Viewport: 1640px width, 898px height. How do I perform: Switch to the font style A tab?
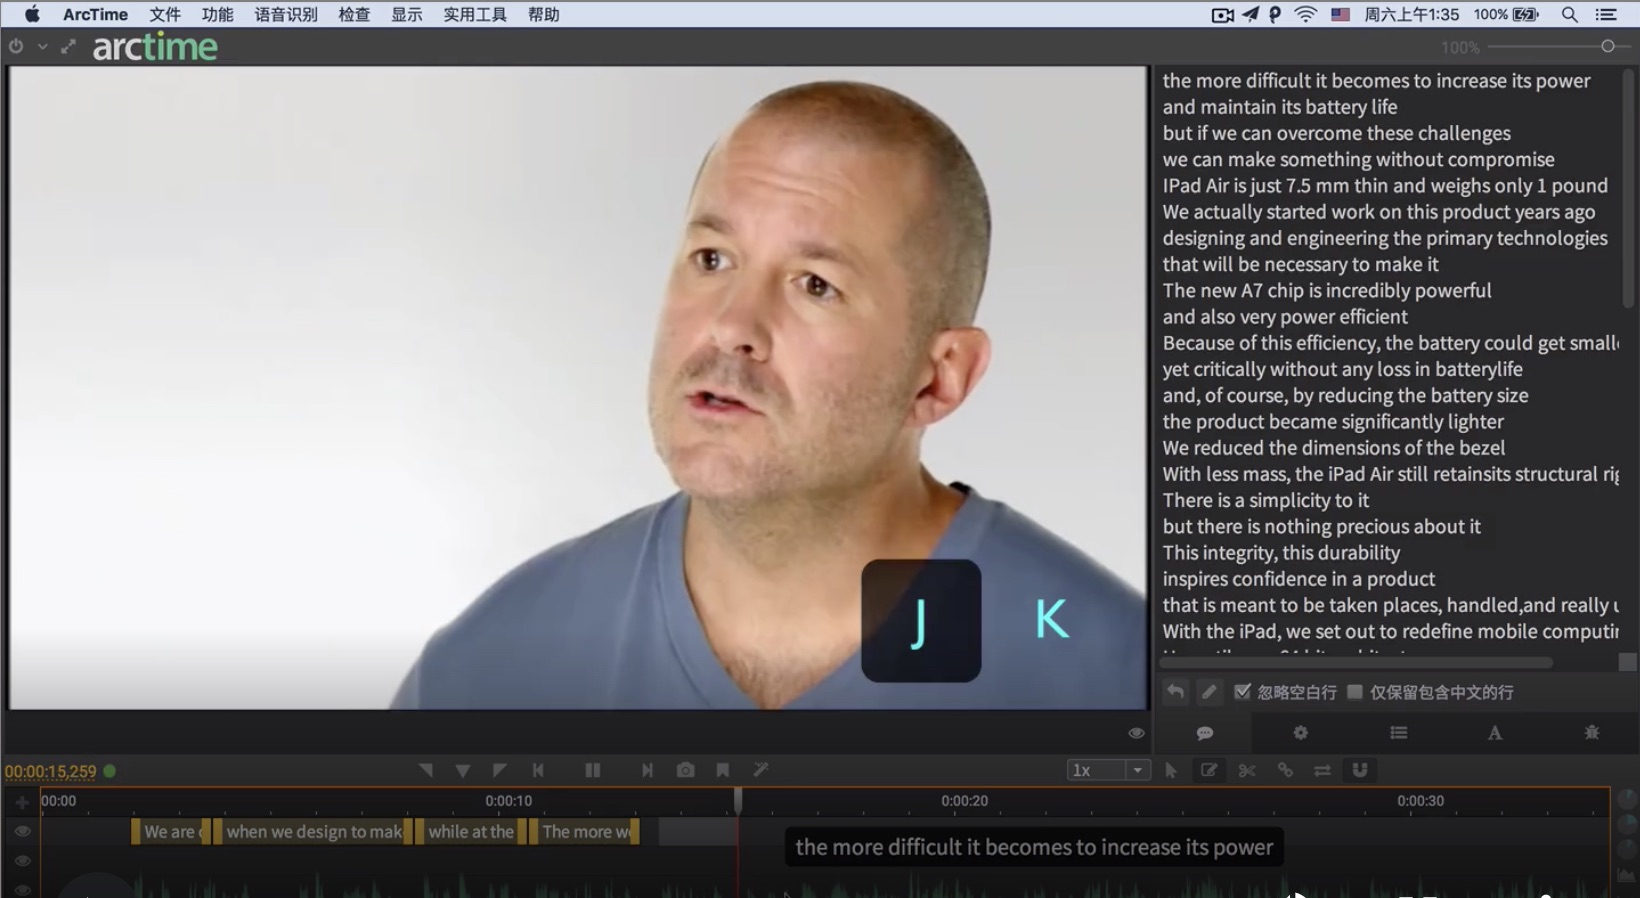[1494, 733]
